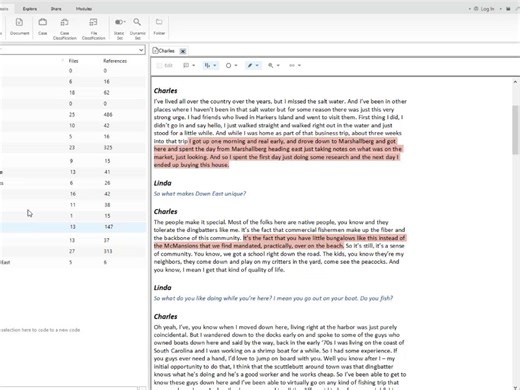The image size is (520, 390).
Task: Click the first 'Charles' speaker heading
Action: click(x=165, y=91)
